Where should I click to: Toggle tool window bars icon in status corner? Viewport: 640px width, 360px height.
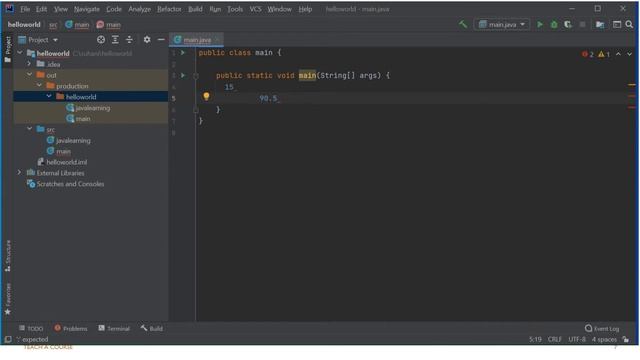[8, 339]
